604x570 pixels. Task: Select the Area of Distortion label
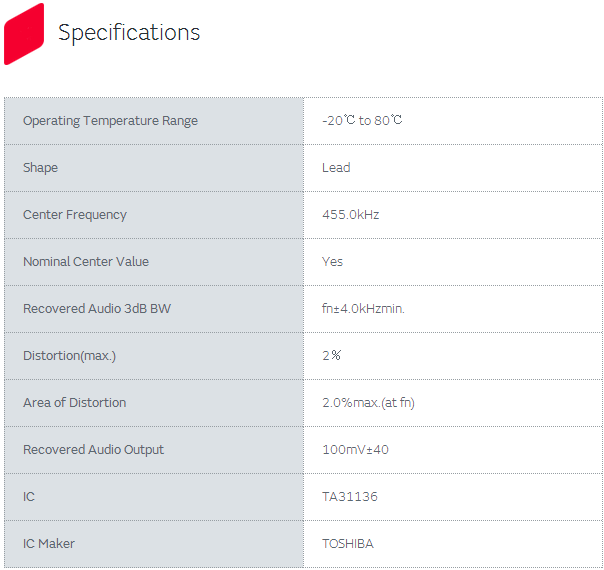click(x=75, y=403)
